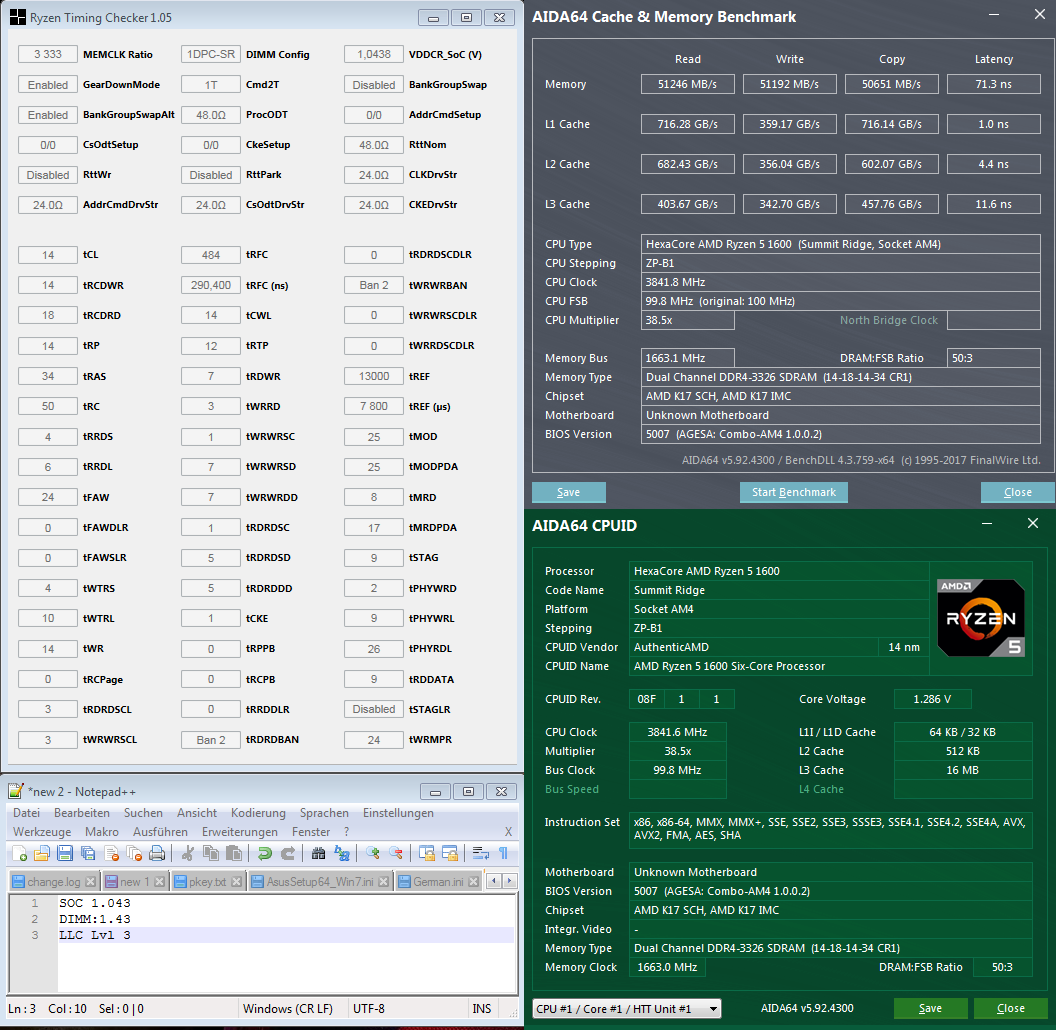The image size is (1056, 1030).
Task: Click the tRFC value 484 field
Action: click(x=211, y=255)
